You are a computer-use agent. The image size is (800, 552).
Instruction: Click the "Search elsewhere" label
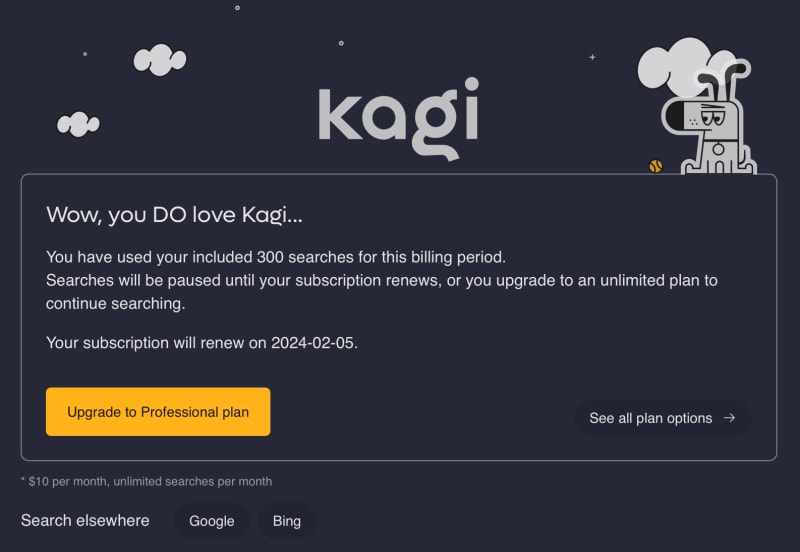coord(85,520)
